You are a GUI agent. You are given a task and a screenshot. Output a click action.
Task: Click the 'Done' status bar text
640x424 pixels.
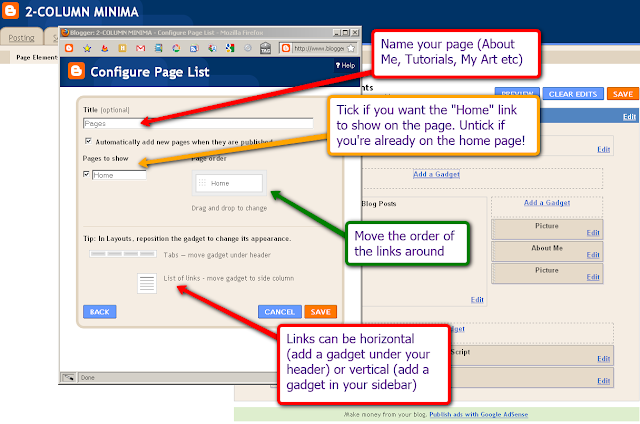(x=87, y=377)
